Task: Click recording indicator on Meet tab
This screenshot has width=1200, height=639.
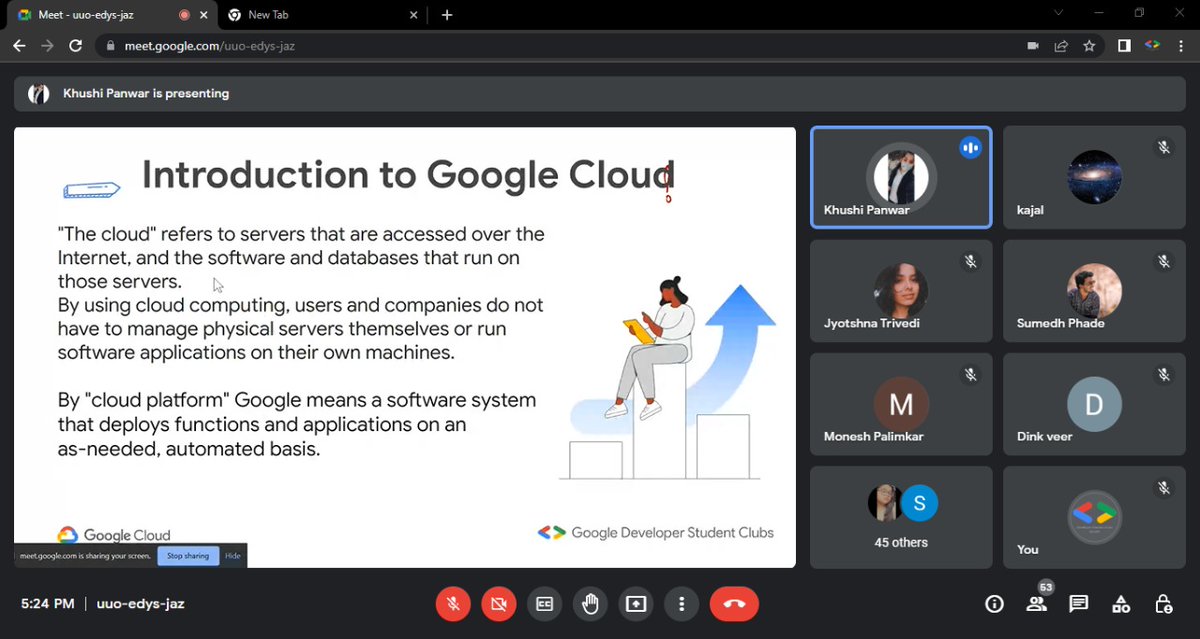Action: click(184, 15)
